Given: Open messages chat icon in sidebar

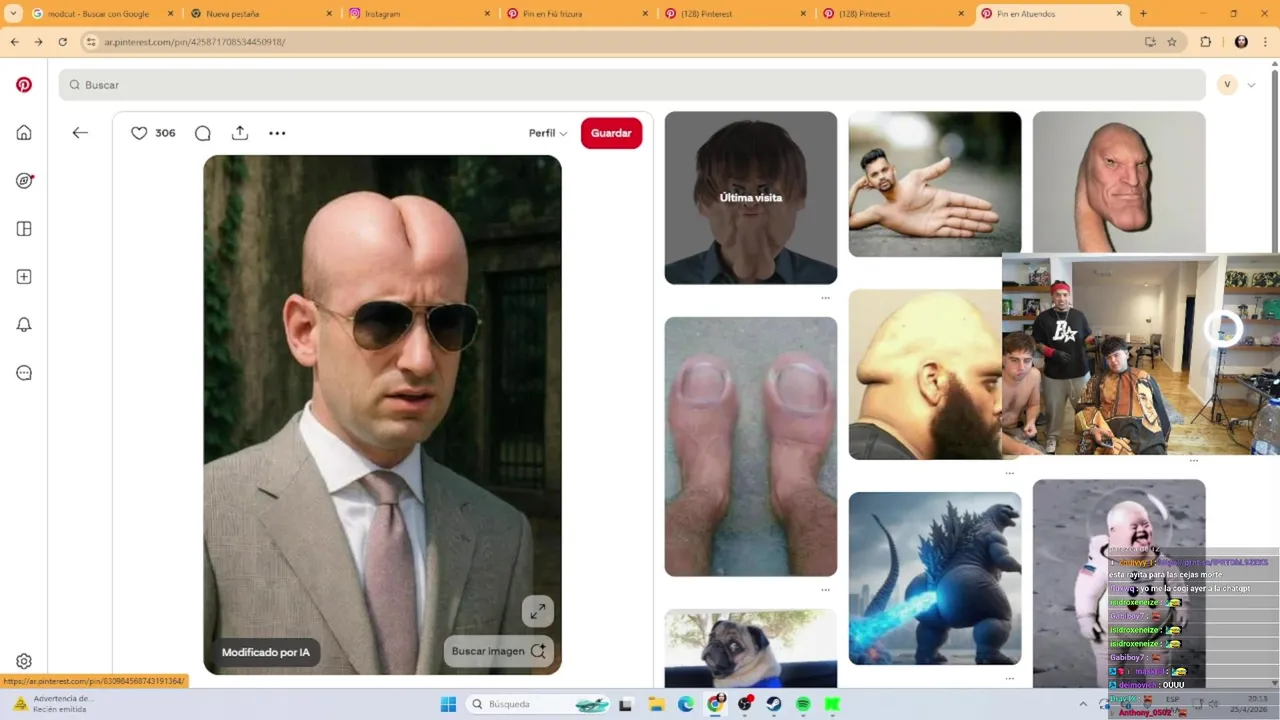Looking at the screenshot, I should coord(24,373).
